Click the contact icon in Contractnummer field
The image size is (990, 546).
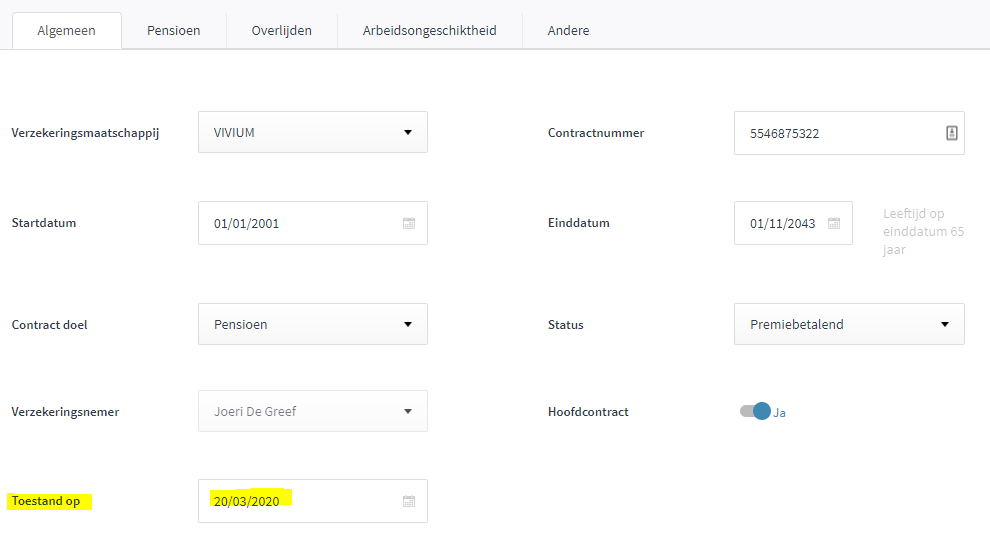tap(951, 133)
